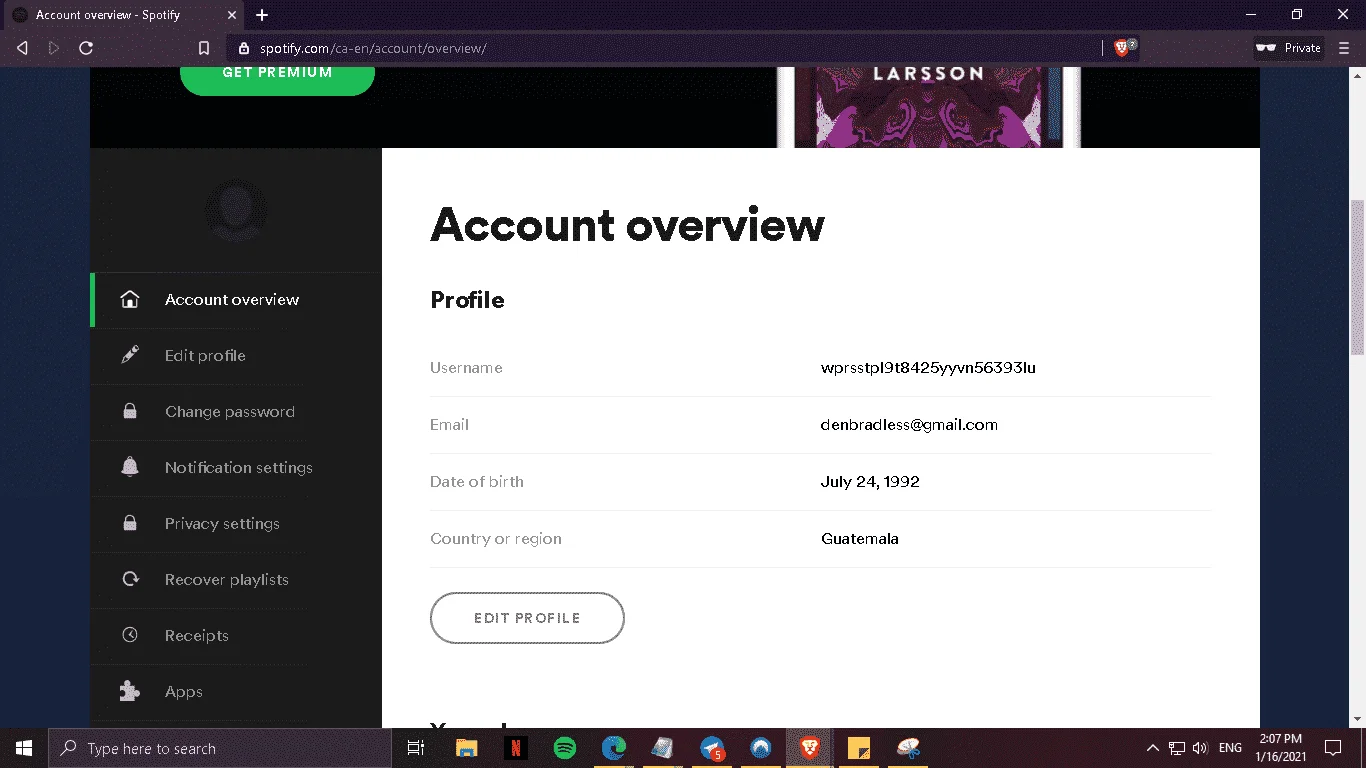Screen dimensions: 1366x768
Task: Click the EDIT PROFILE button
Action: click(x=527, y=618)
